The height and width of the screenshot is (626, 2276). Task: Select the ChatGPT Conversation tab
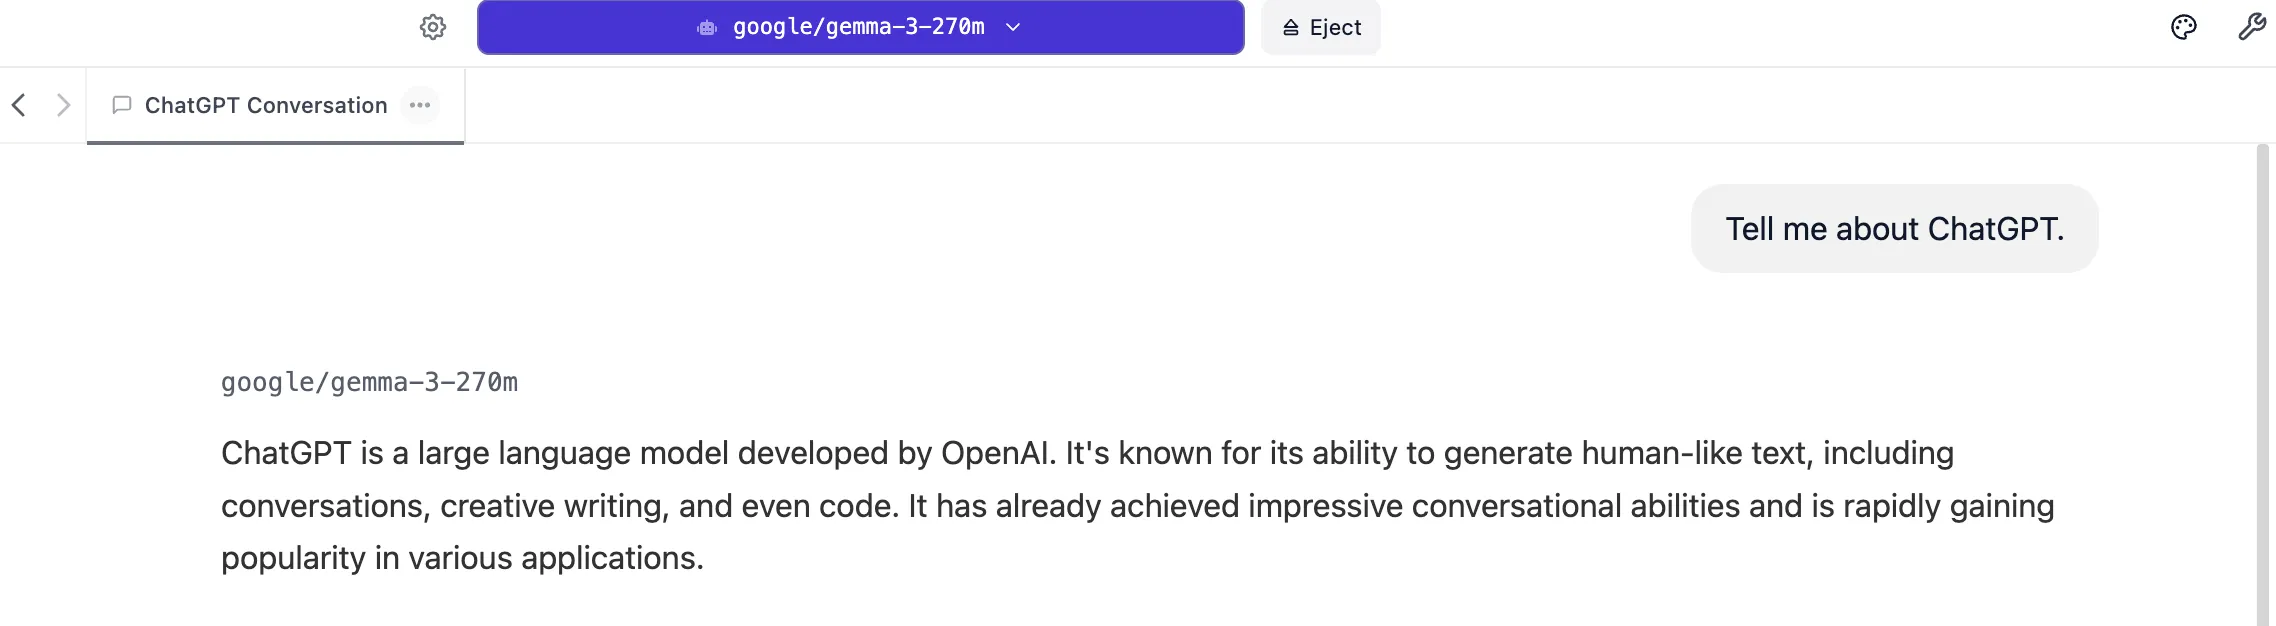(x=266, y=105)
